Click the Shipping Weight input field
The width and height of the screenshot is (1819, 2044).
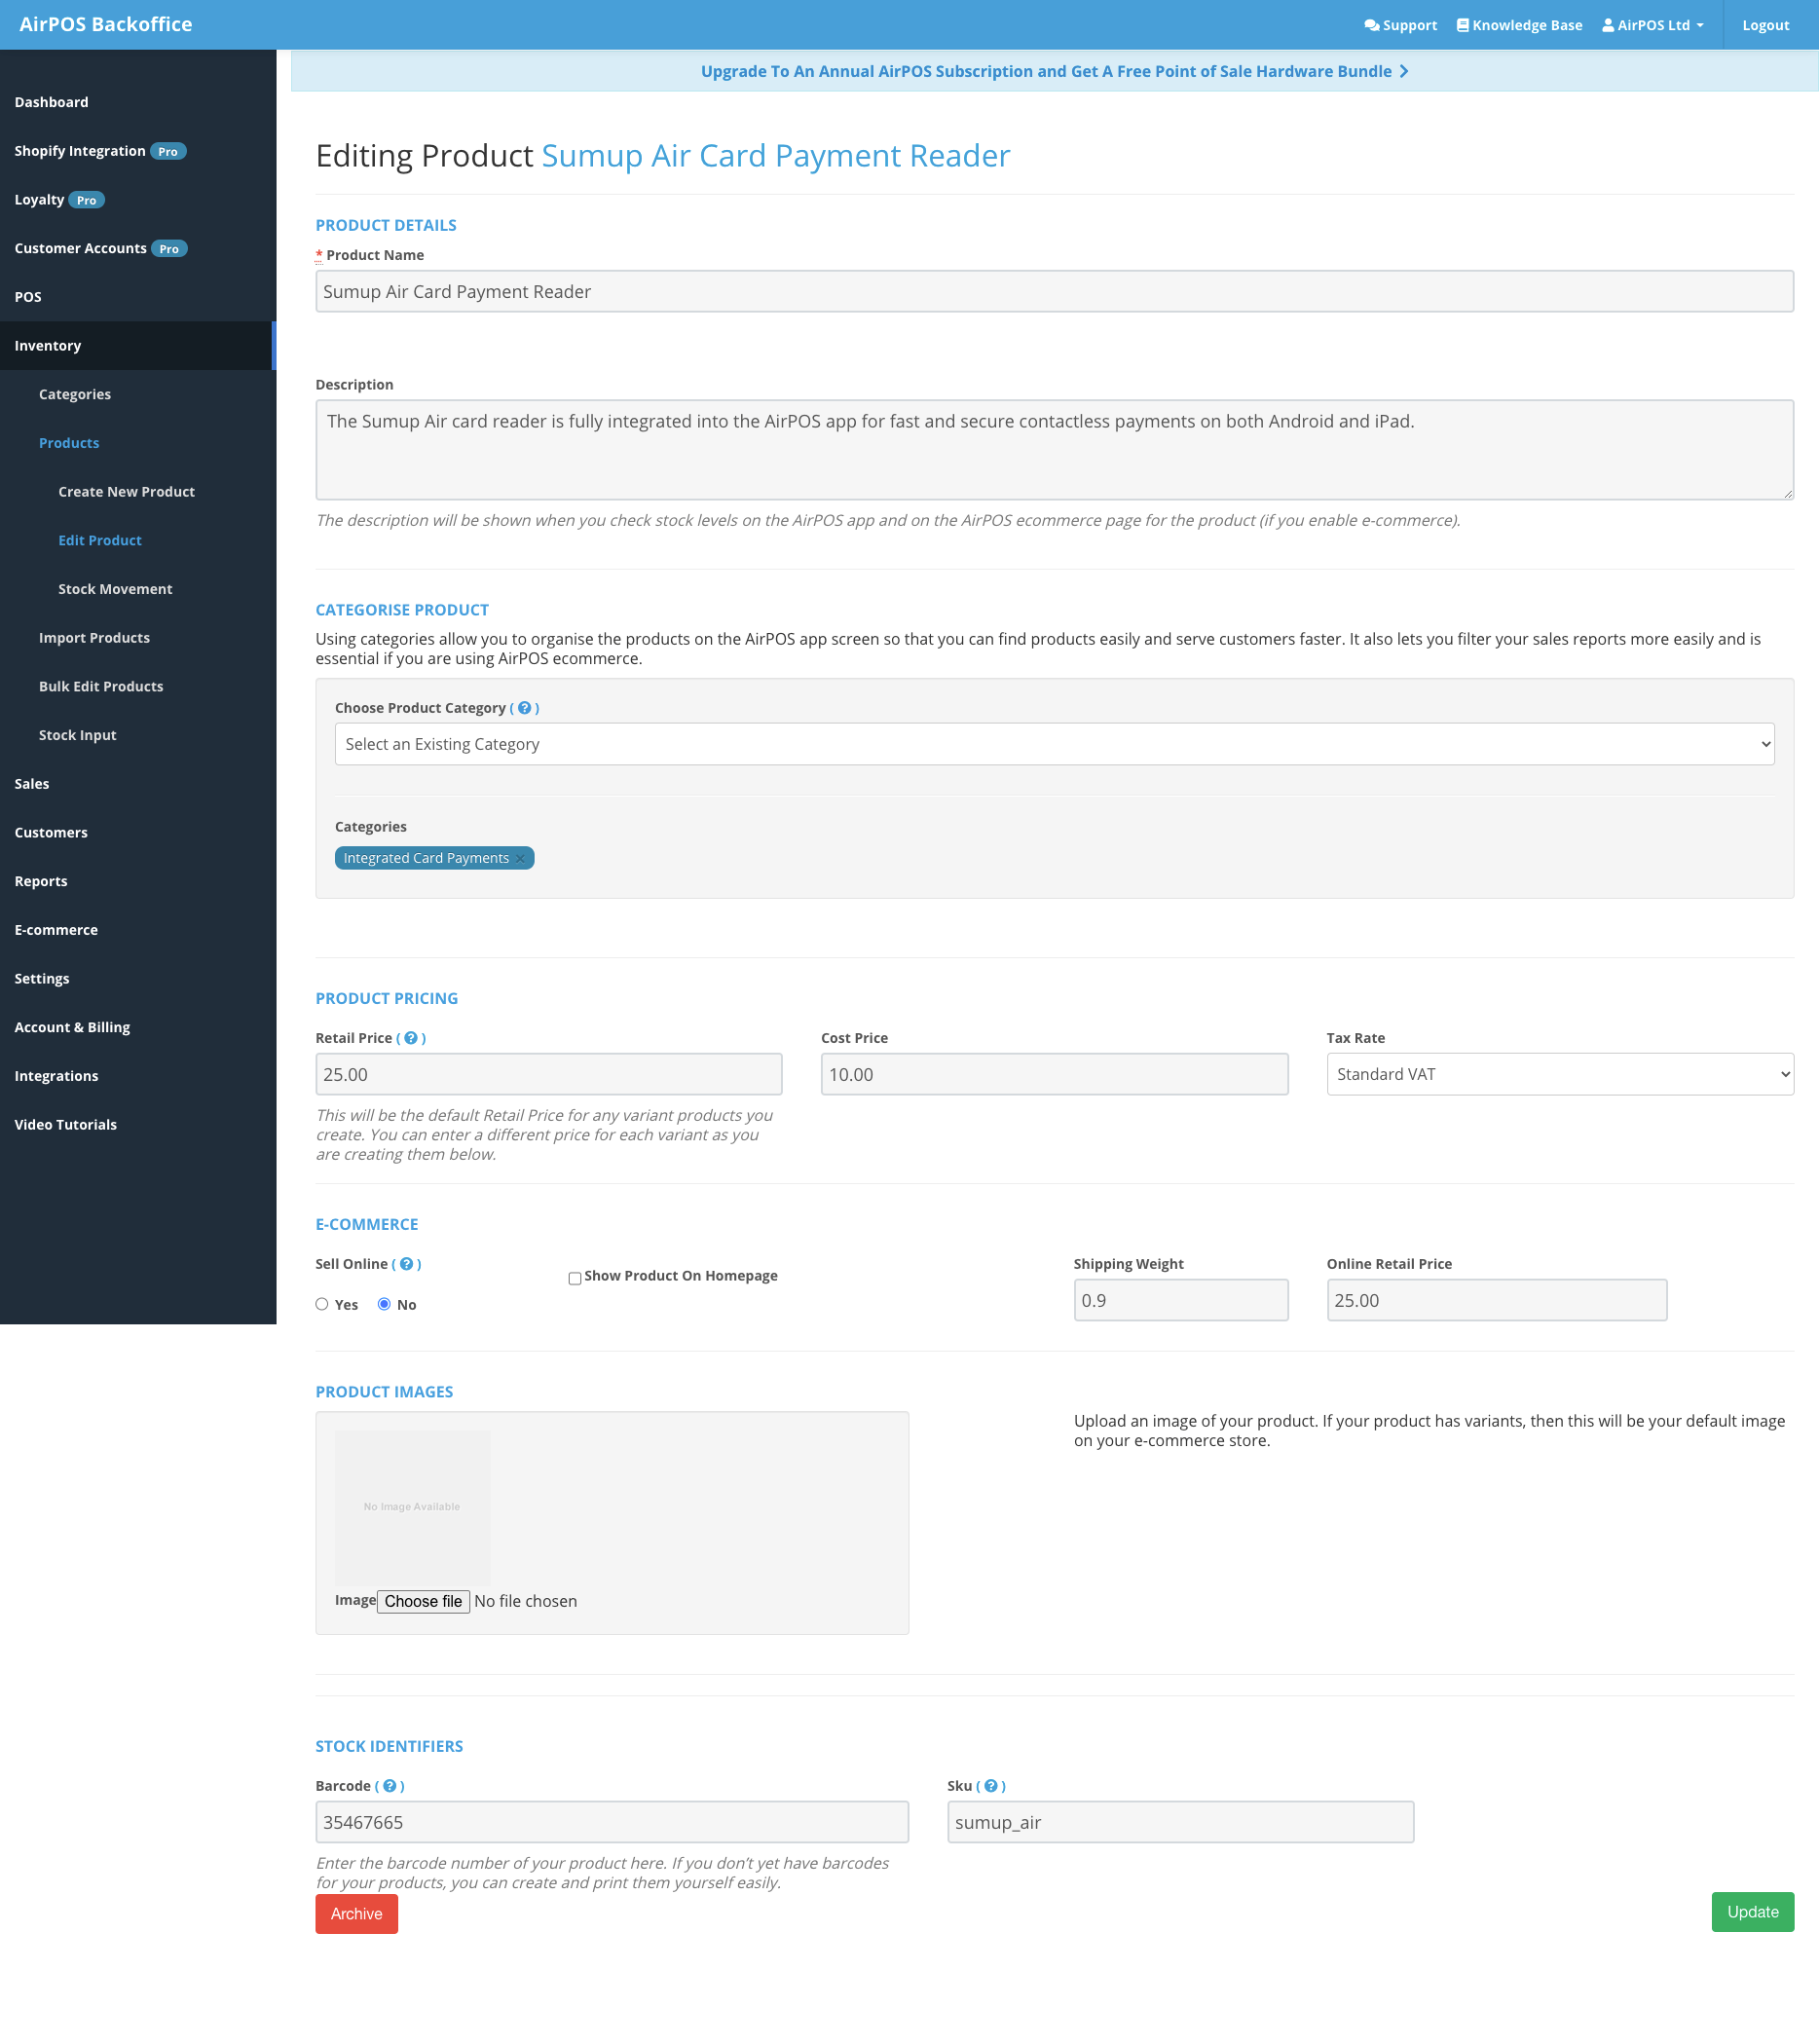1180,1300
